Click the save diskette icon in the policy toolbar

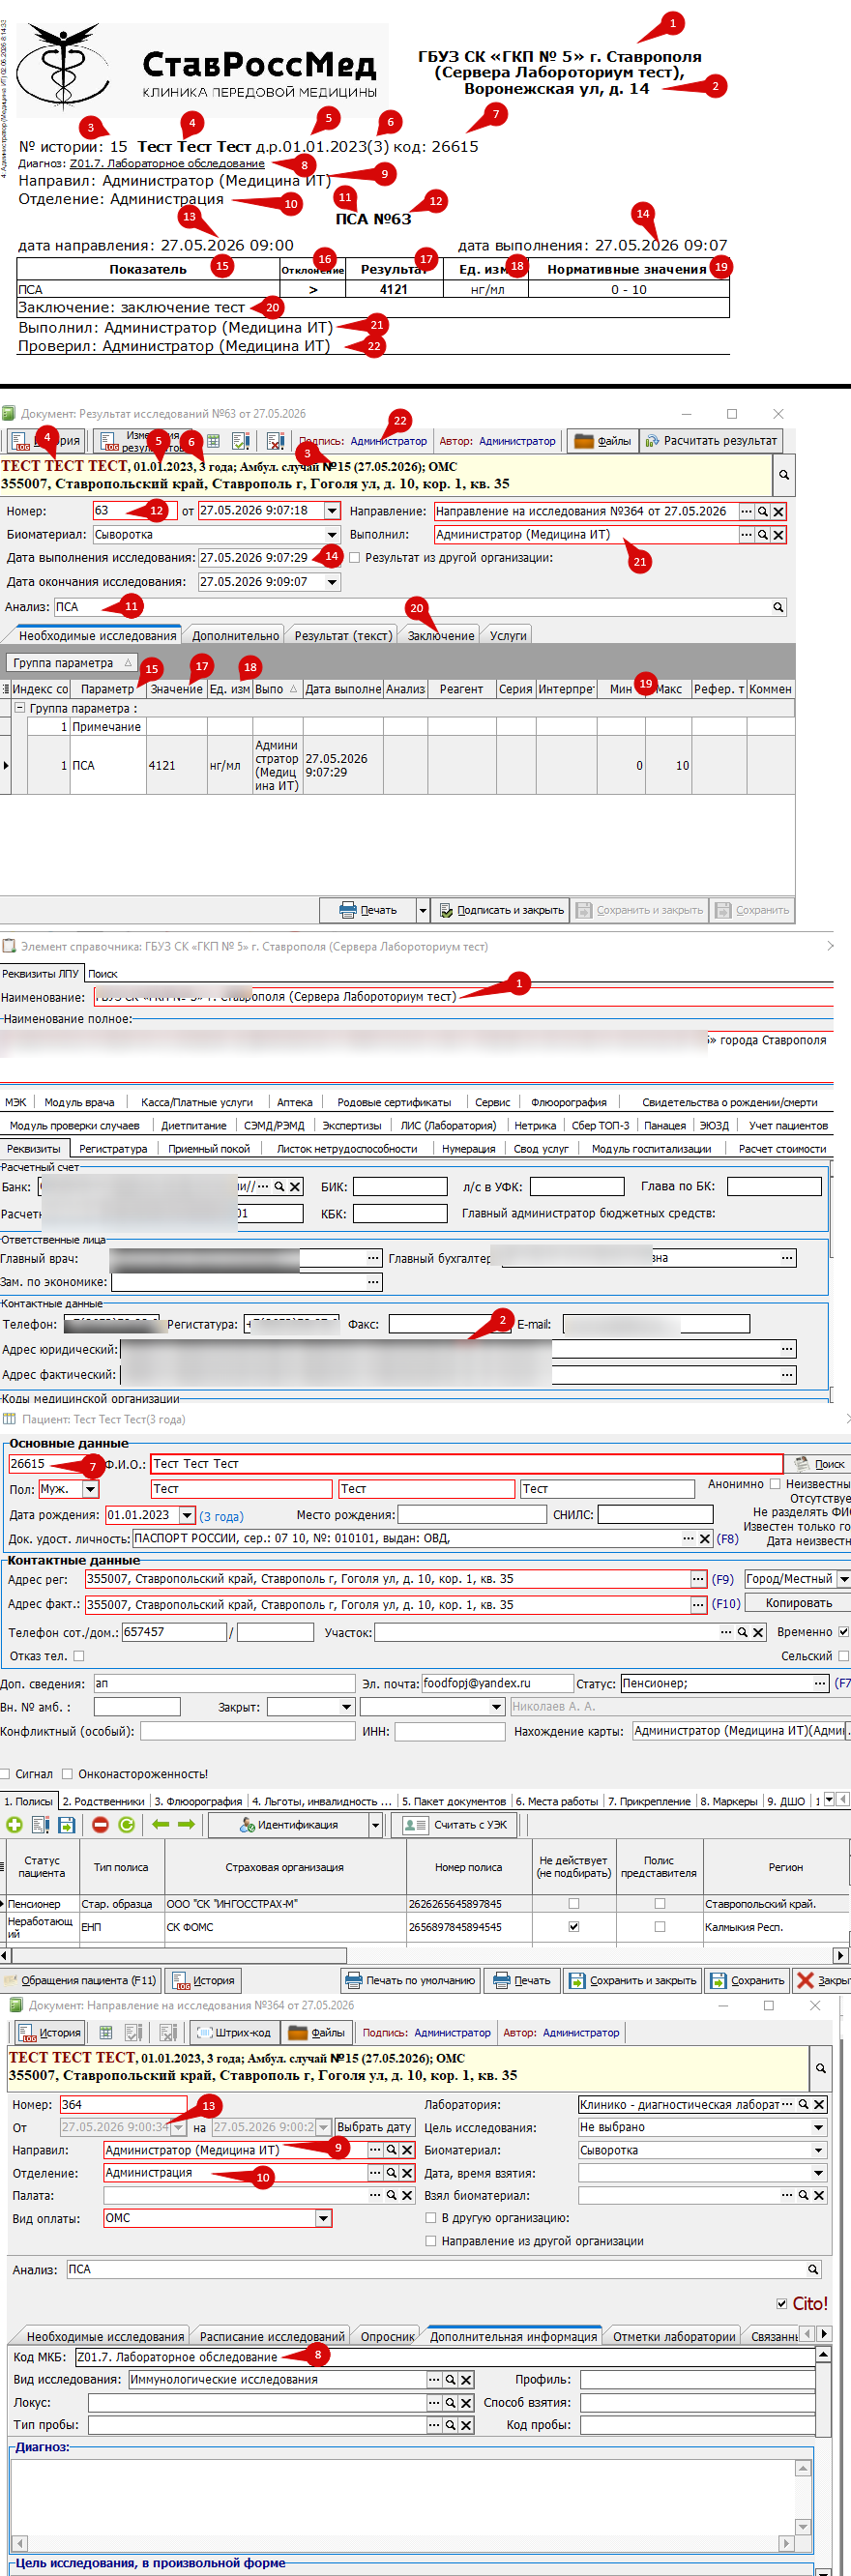pos(66,1825)
